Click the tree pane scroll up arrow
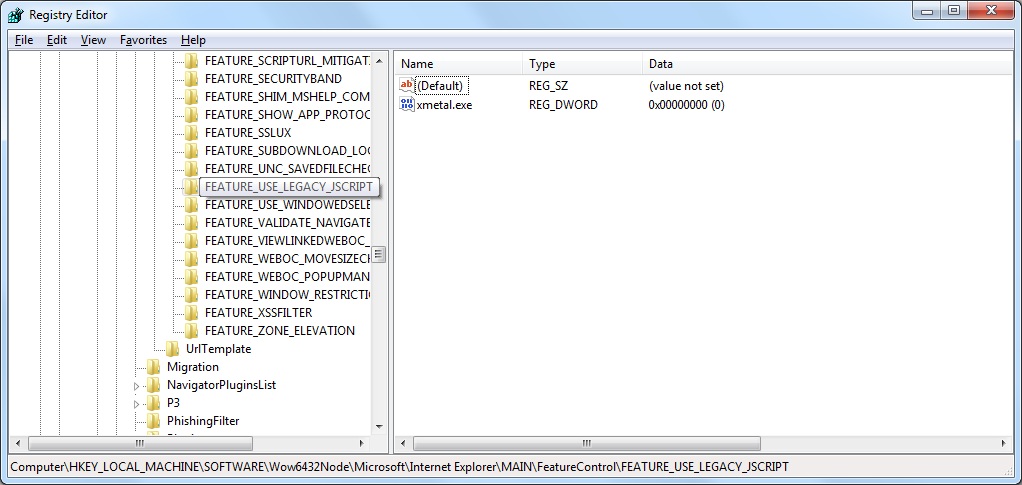The height and width of the screenshot is (485, 1022). 378,60
